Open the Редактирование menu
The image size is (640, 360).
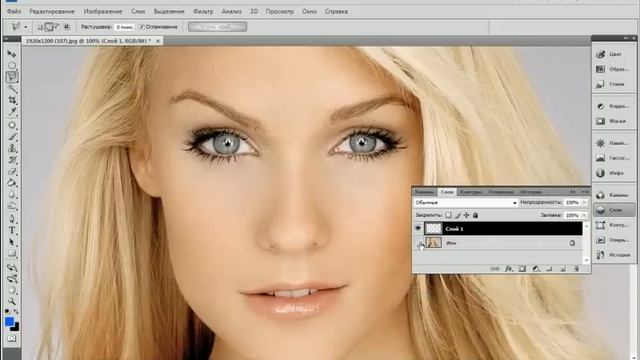click(52, 11)
